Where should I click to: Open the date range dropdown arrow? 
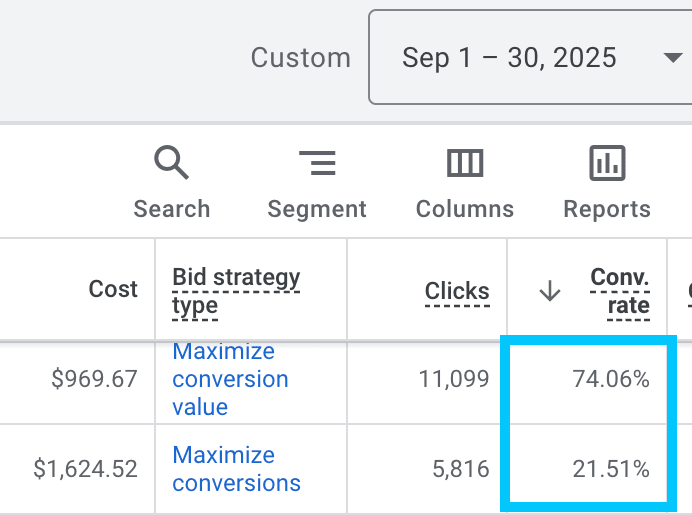(x=672, y=57)
